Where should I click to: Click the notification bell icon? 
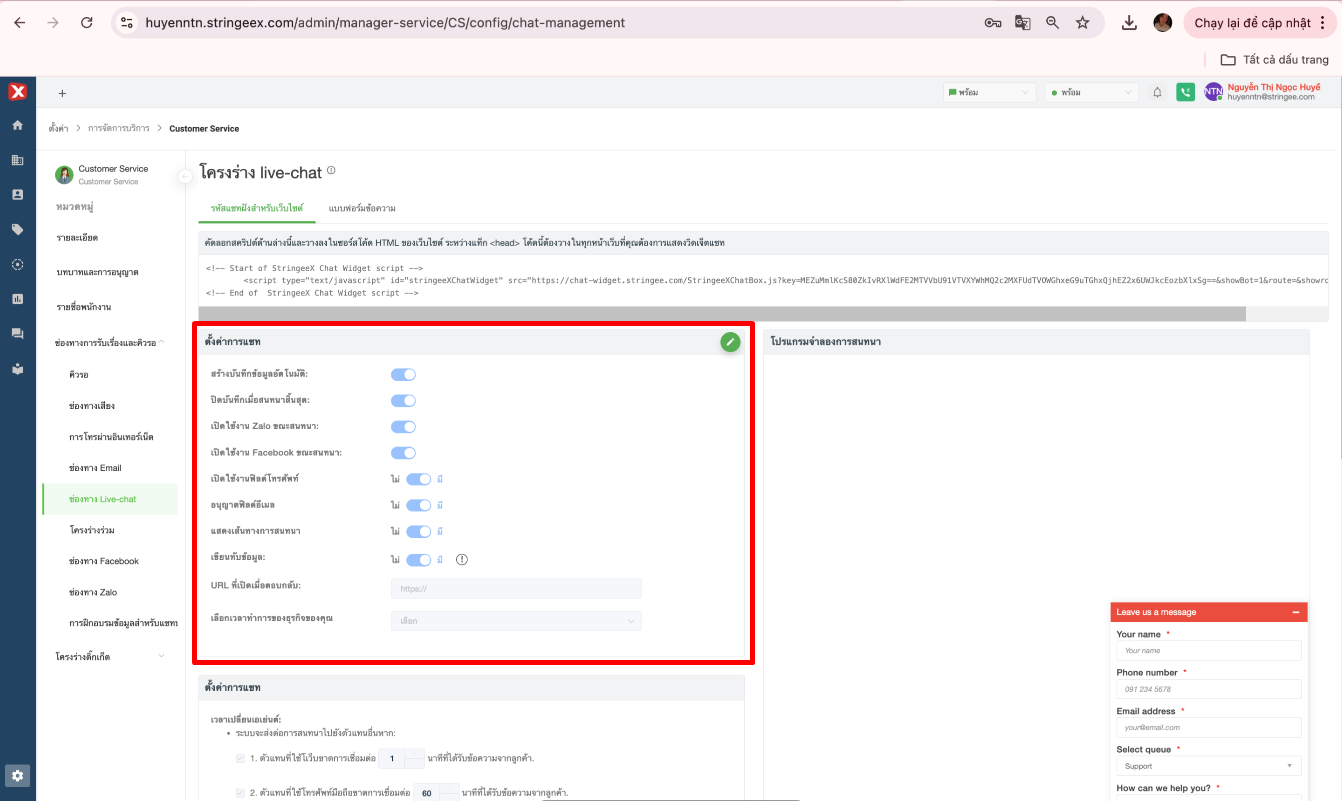(1157, 92)
